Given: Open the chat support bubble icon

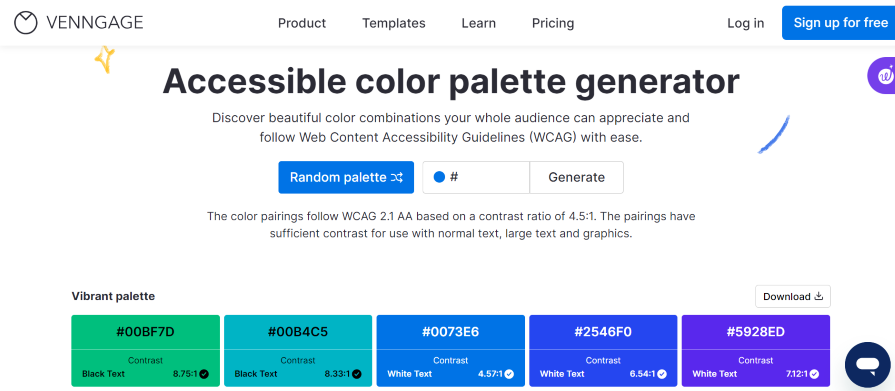Looking at the screenshot, I should click(x=867, y=365).
